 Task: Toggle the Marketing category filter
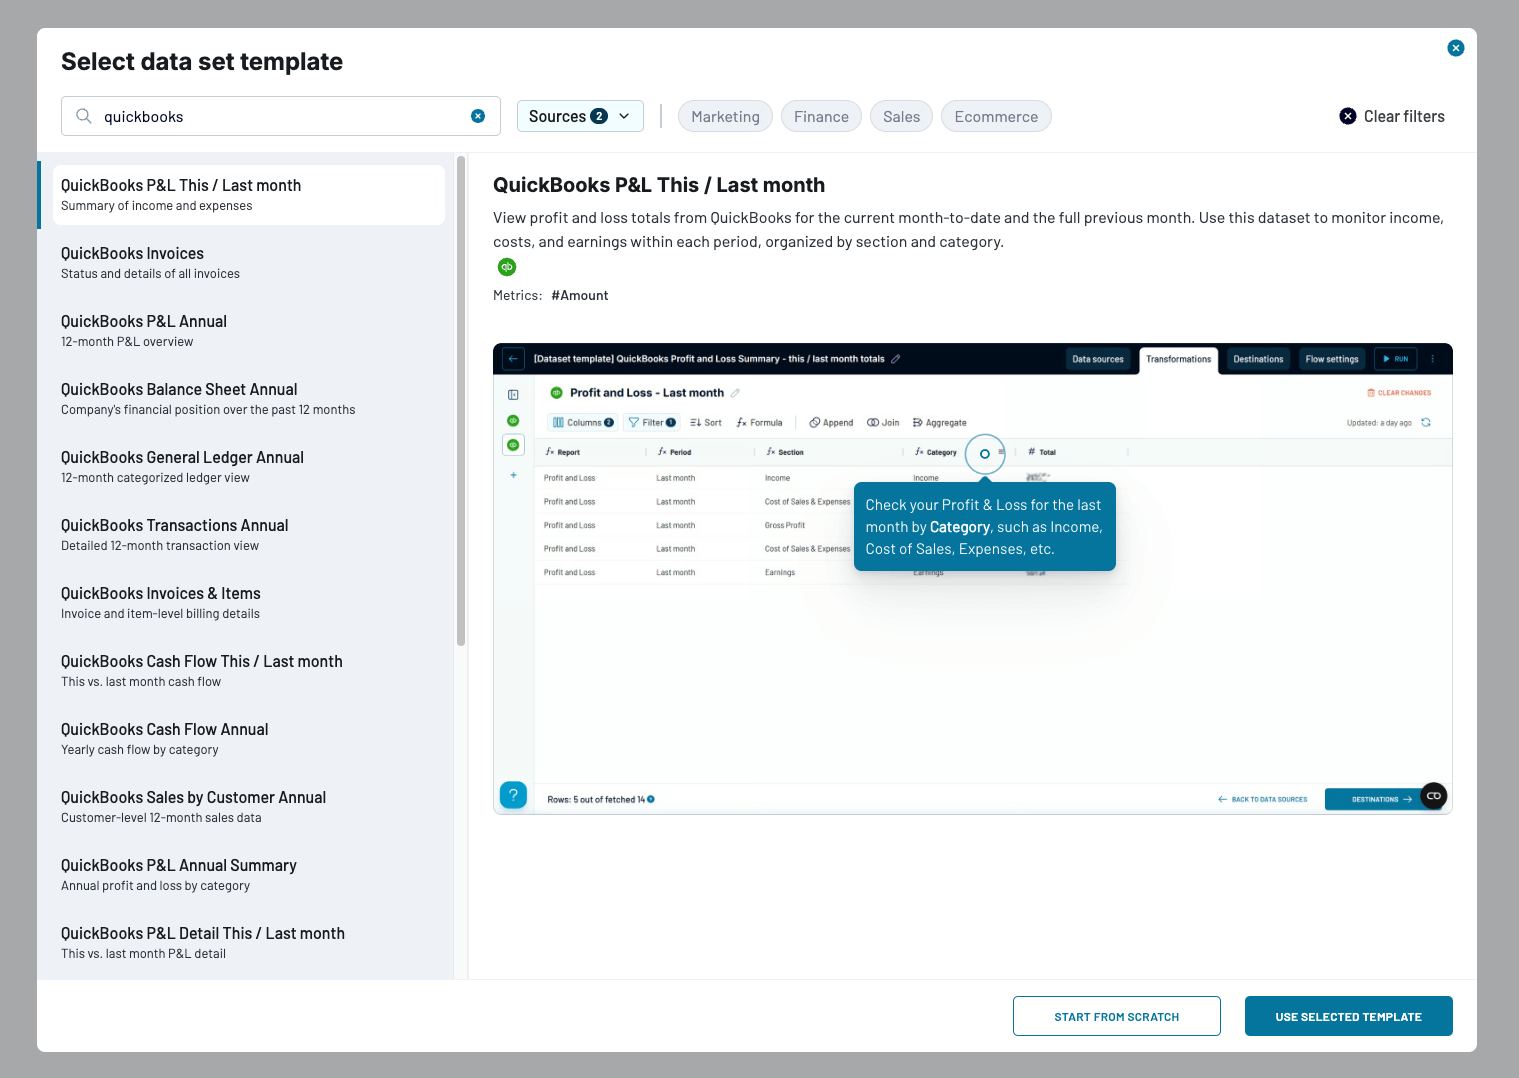pos(725,116)
